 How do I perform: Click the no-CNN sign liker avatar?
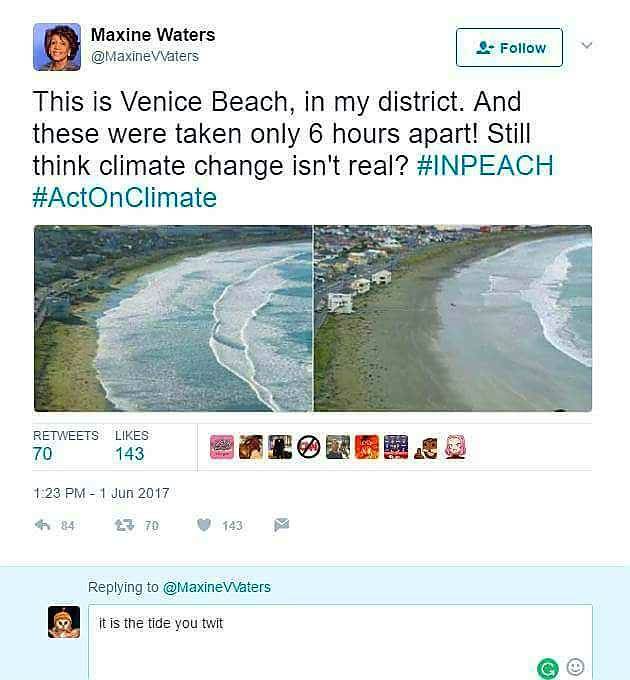pos(309,447)
